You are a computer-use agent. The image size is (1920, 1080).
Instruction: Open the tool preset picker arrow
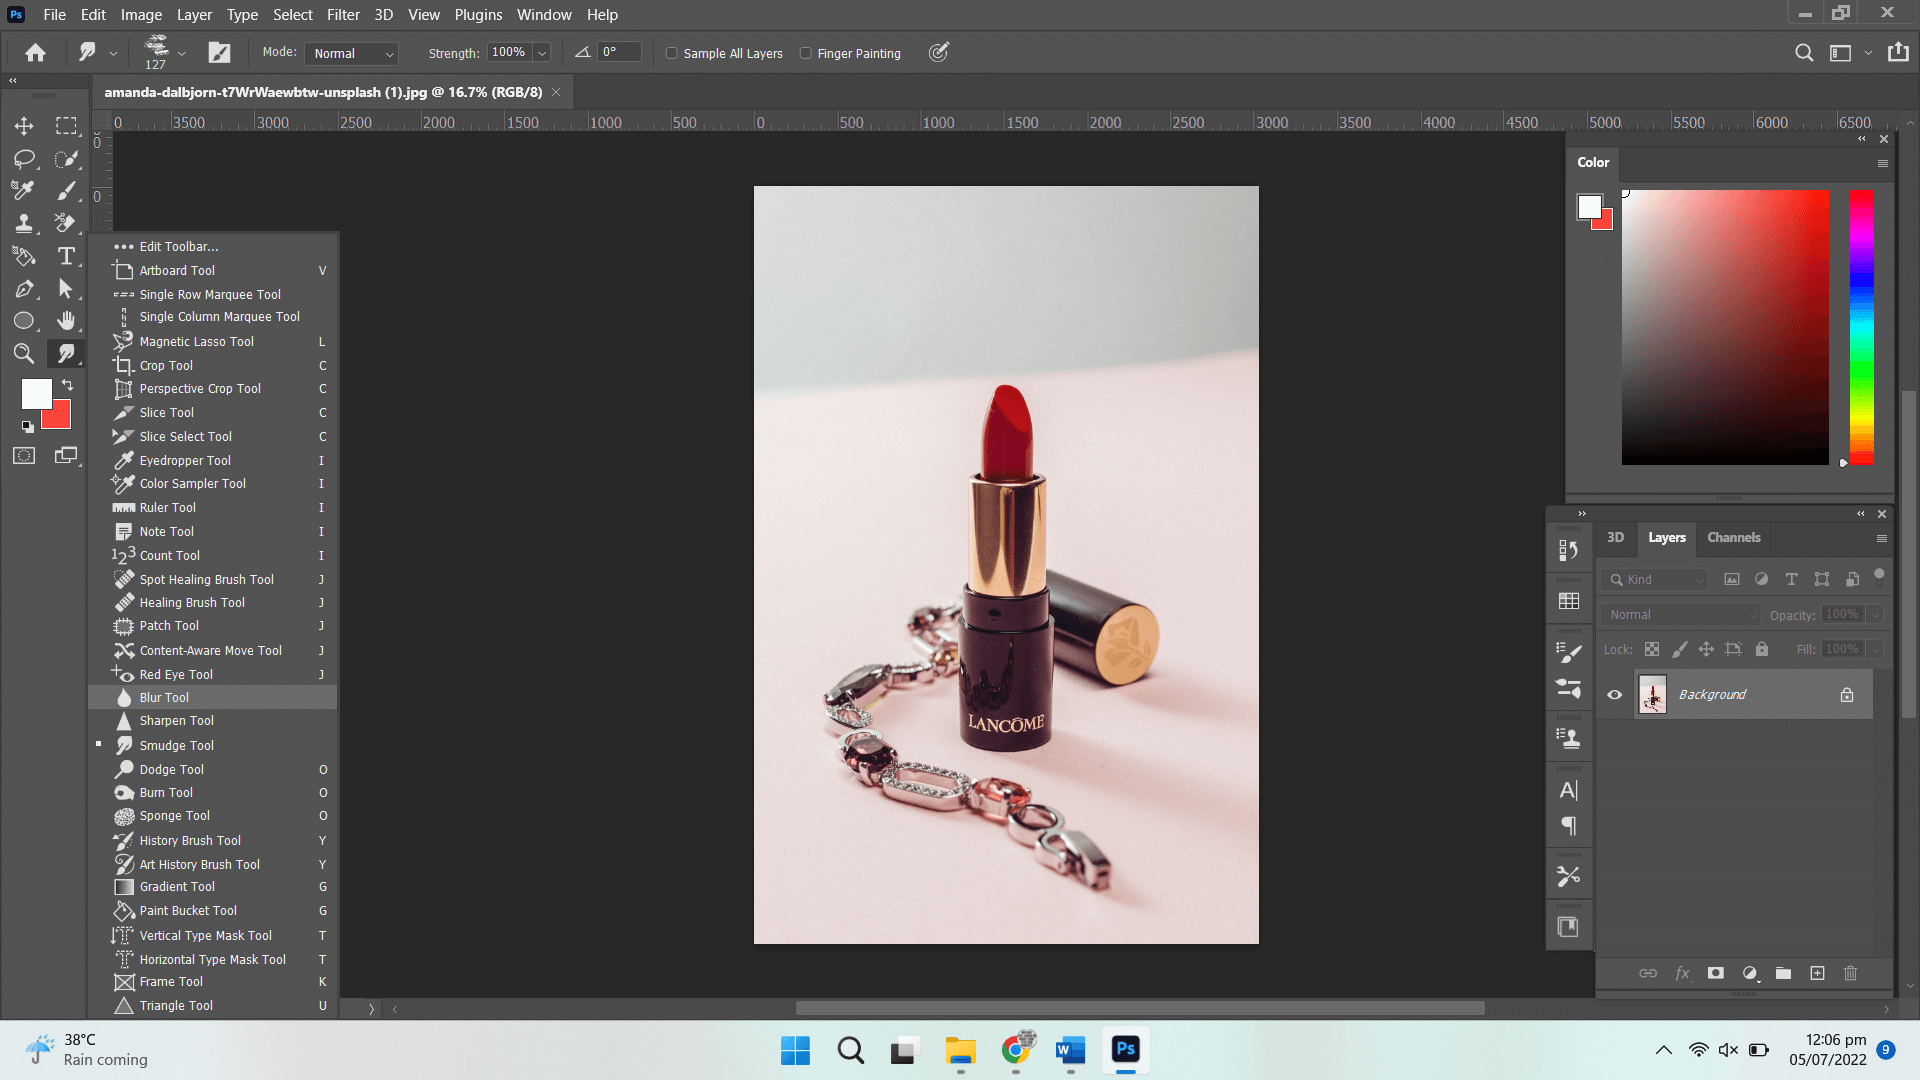(x=113, y=53)
